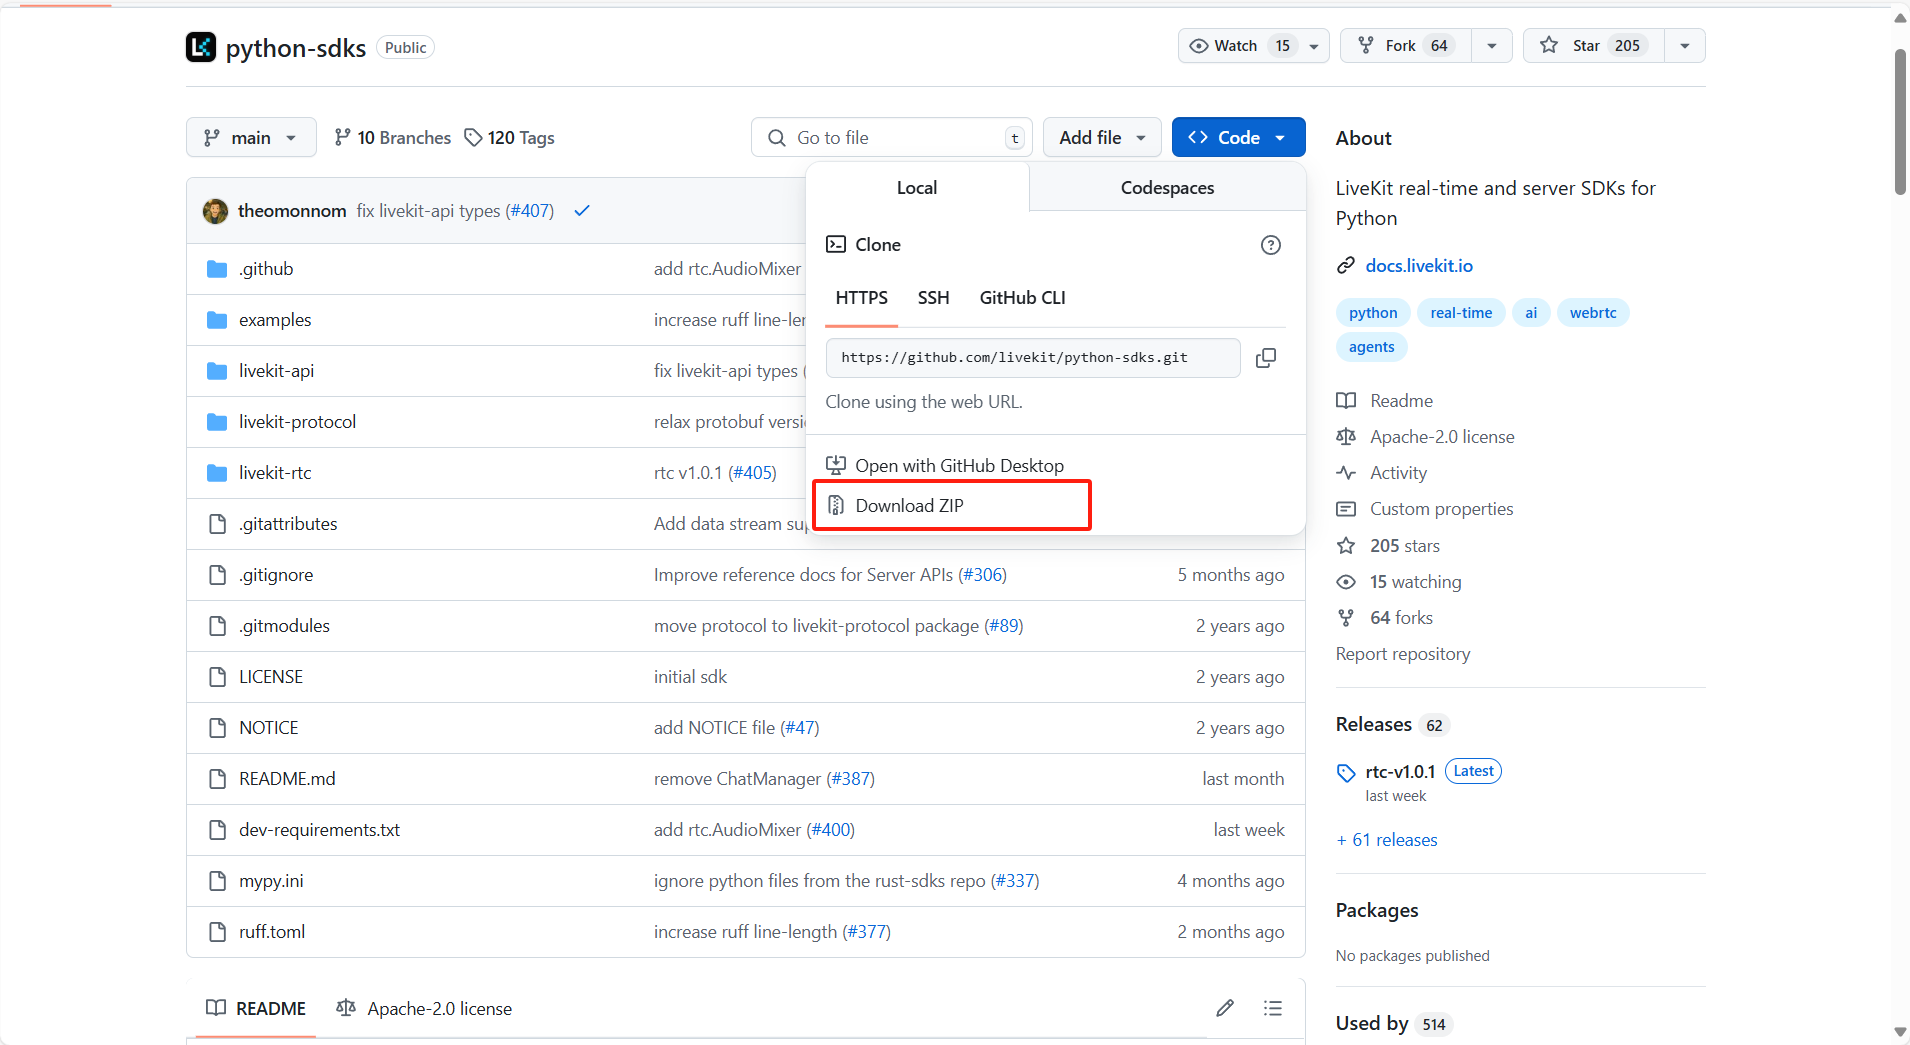
Task: View the 120 Tags link
Action: pyautogui.click(x=509, y=138)
